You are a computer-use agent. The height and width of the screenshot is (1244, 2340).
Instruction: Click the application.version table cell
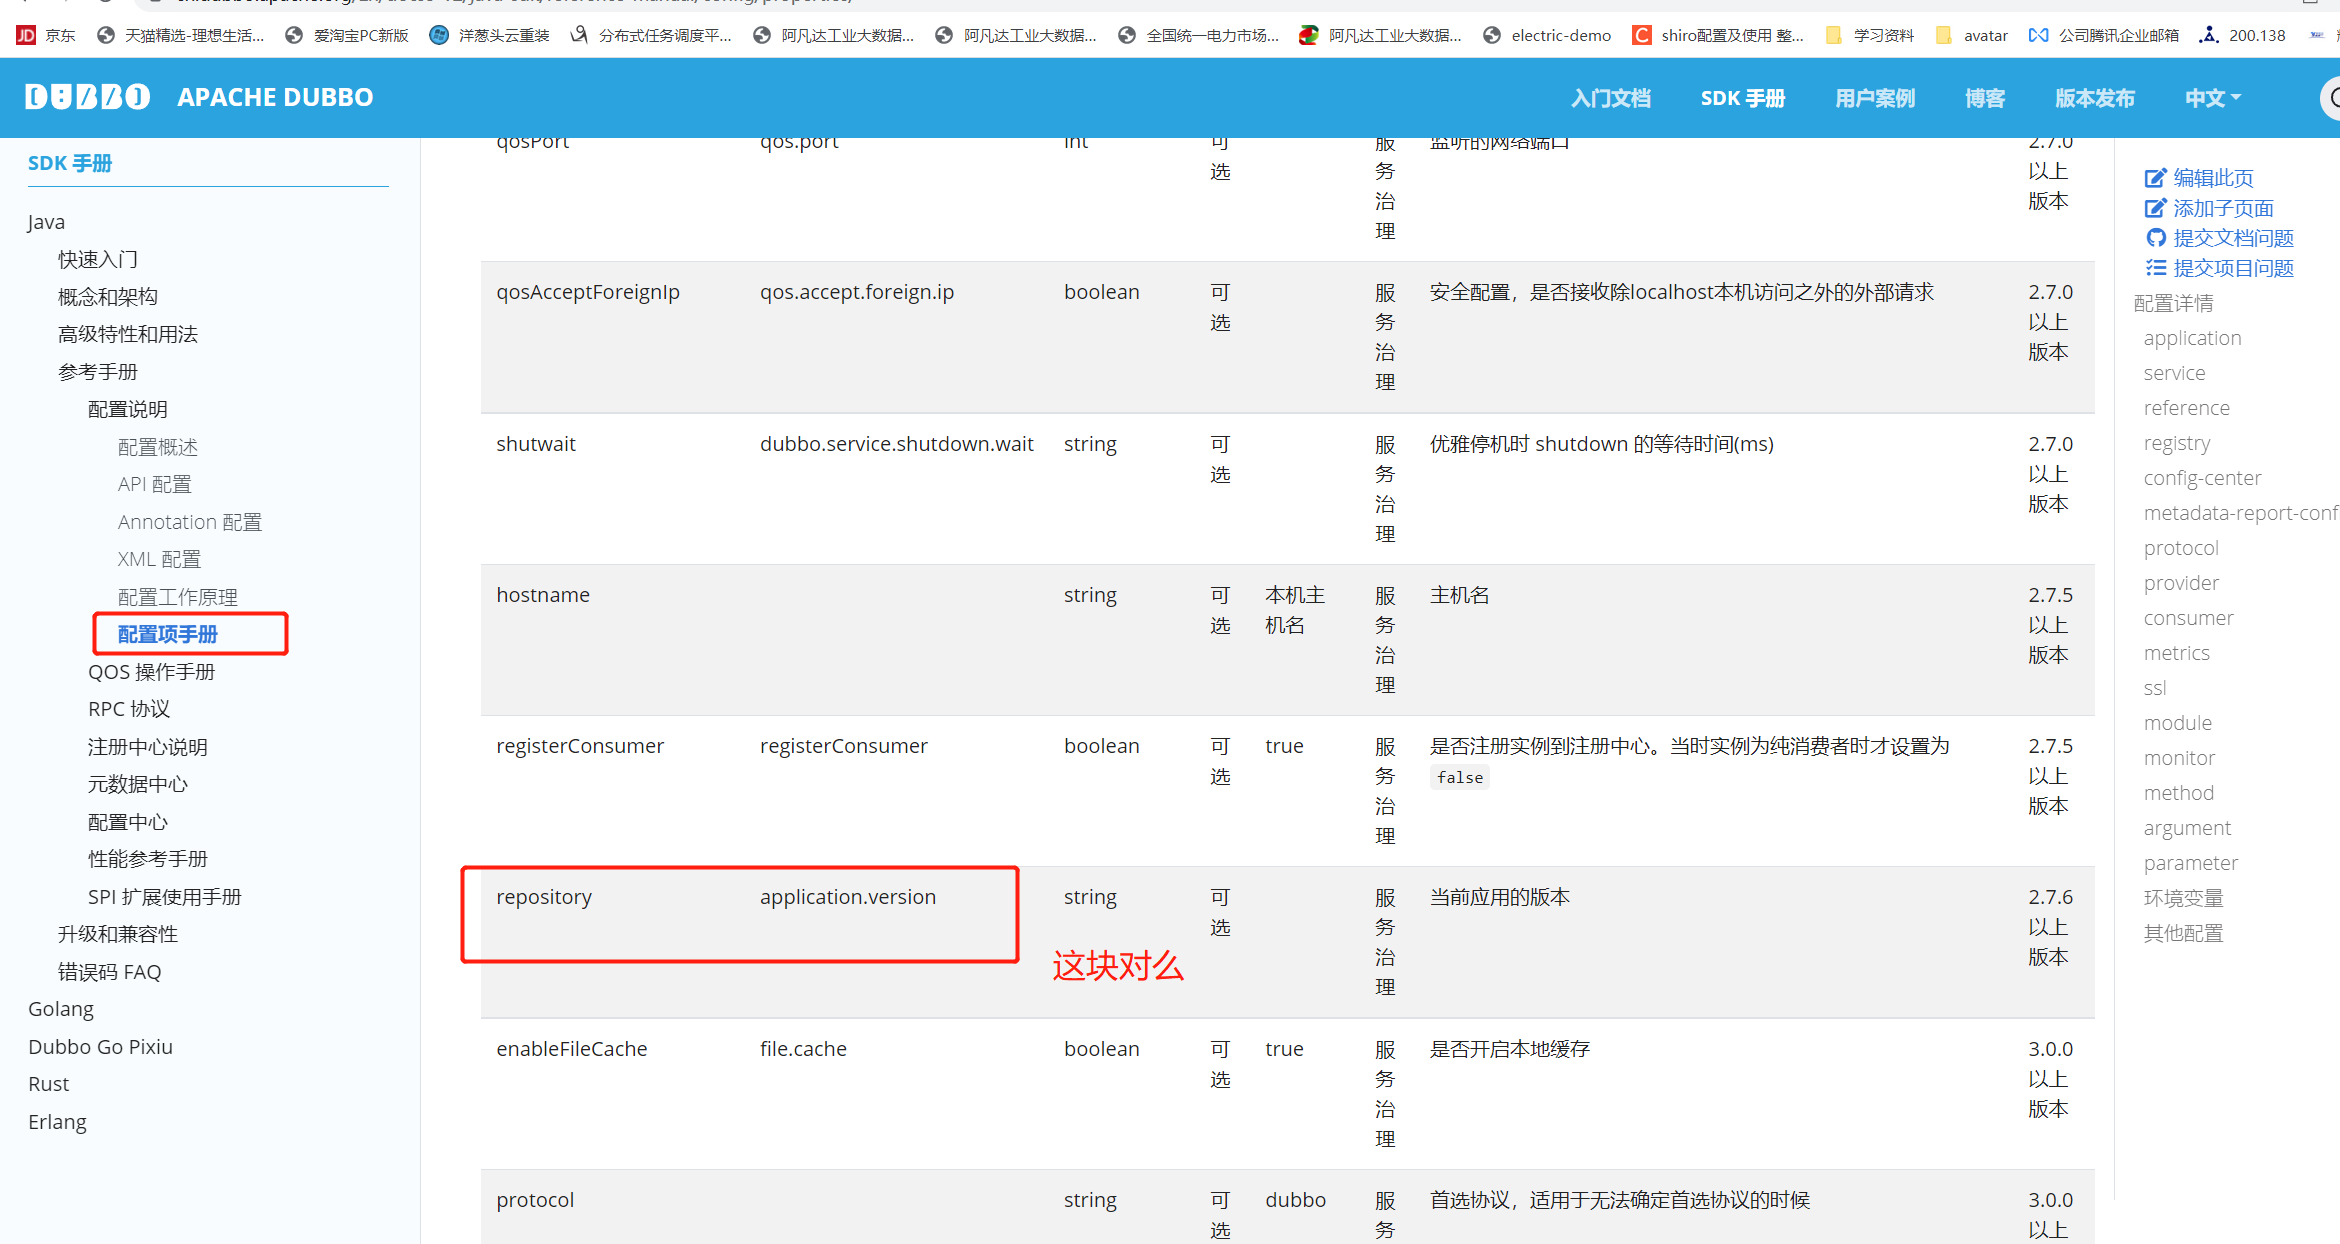coord(848,897)
